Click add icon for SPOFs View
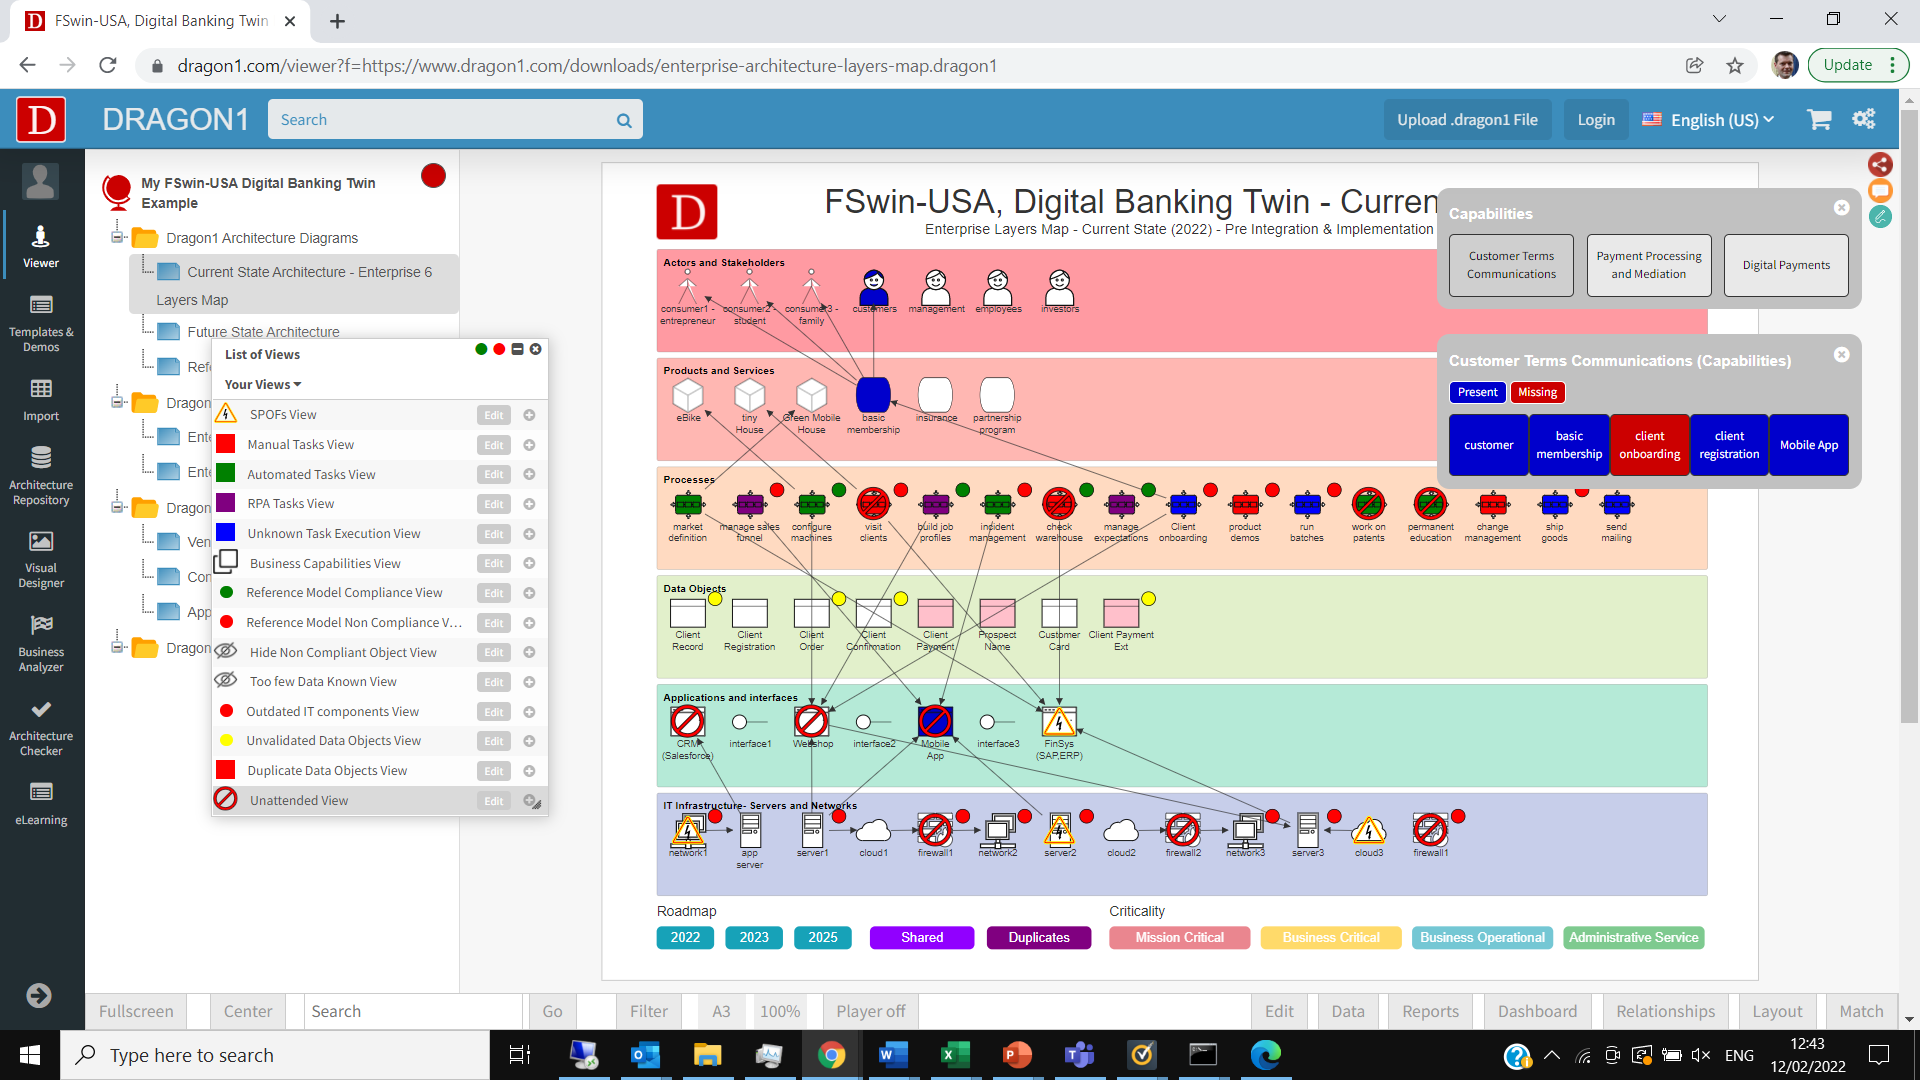 pos(529,415)
